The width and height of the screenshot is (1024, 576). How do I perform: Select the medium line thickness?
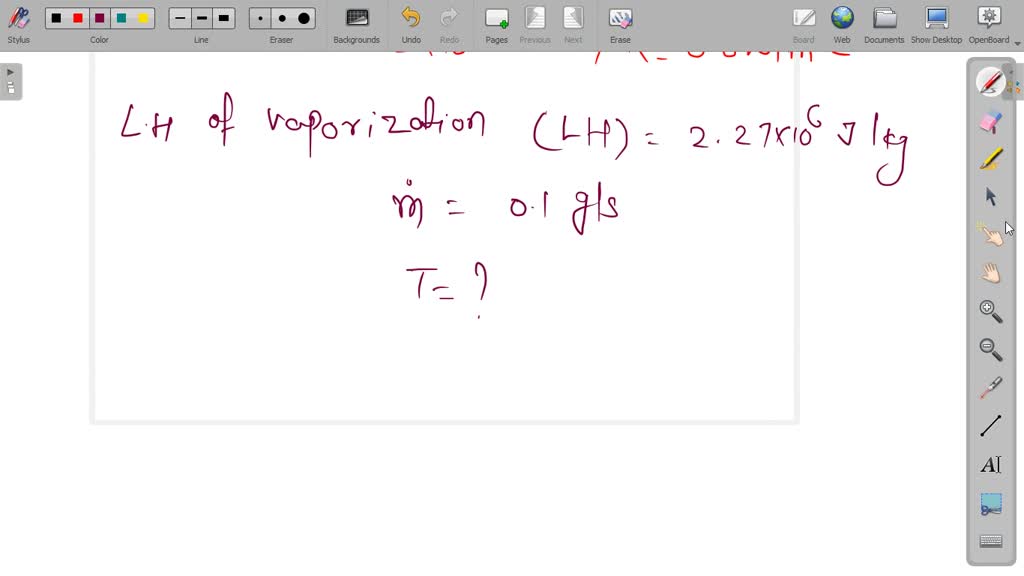201,17
